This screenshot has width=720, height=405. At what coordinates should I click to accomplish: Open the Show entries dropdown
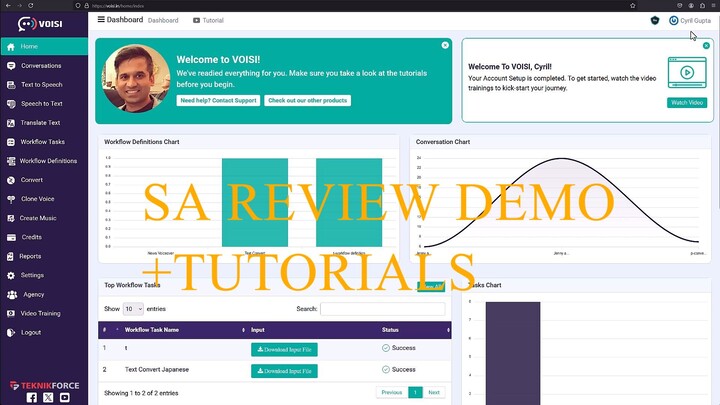click(x=133, y=309)
